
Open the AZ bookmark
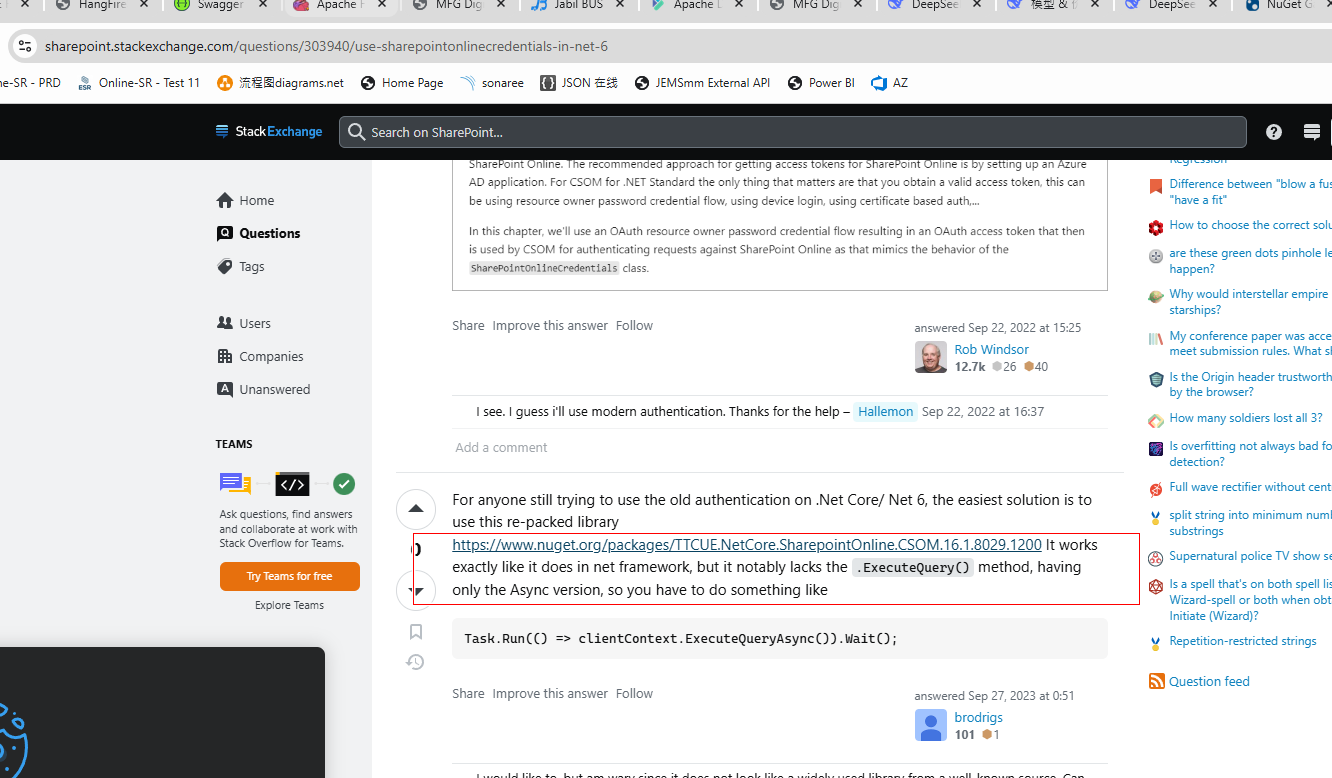890,83
